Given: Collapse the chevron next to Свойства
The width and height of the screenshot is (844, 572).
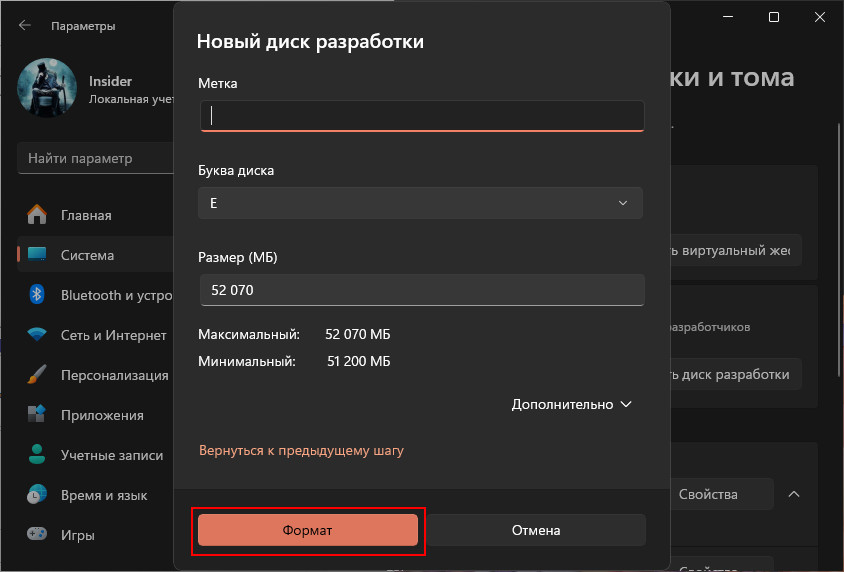Looking at the screenshot, I should 794,494.
